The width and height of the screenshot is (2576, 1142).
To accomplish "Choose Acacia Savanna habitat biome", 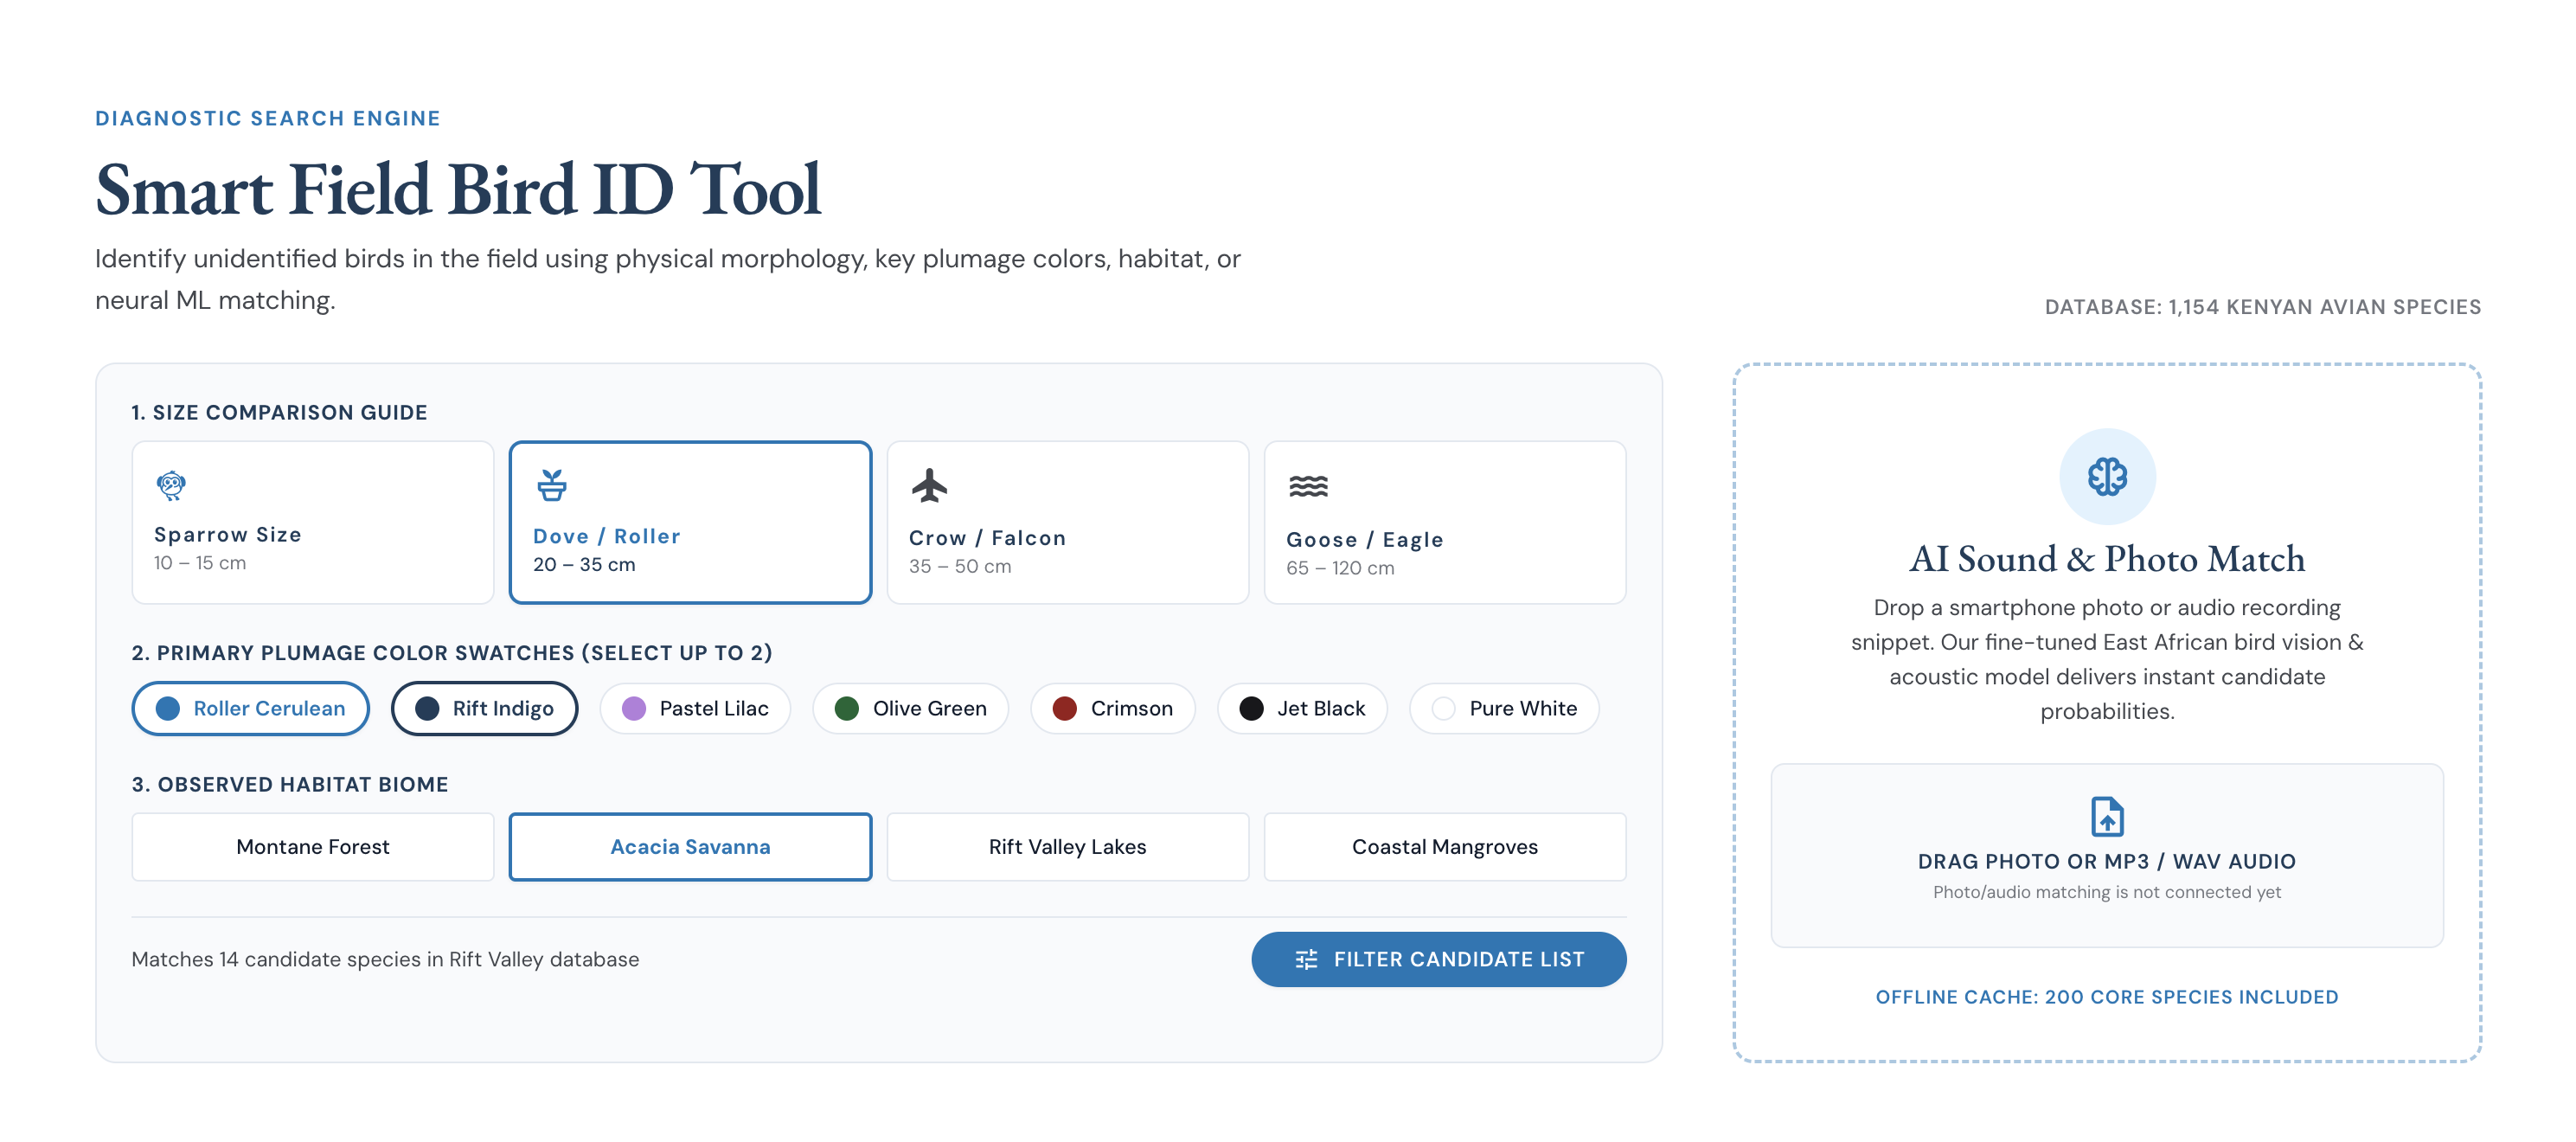I will tap(690, 847).
